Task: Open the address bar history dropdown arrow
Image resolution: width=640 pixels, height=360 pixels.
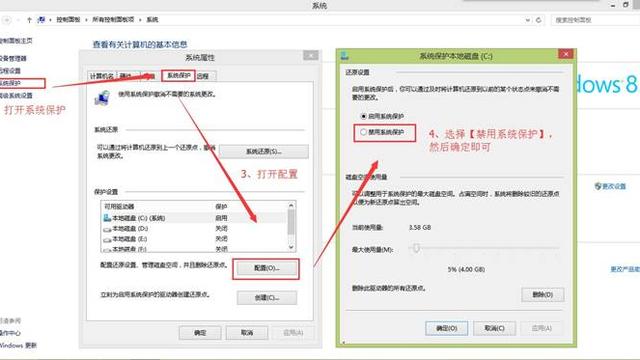Action: [x=527, y=20]
